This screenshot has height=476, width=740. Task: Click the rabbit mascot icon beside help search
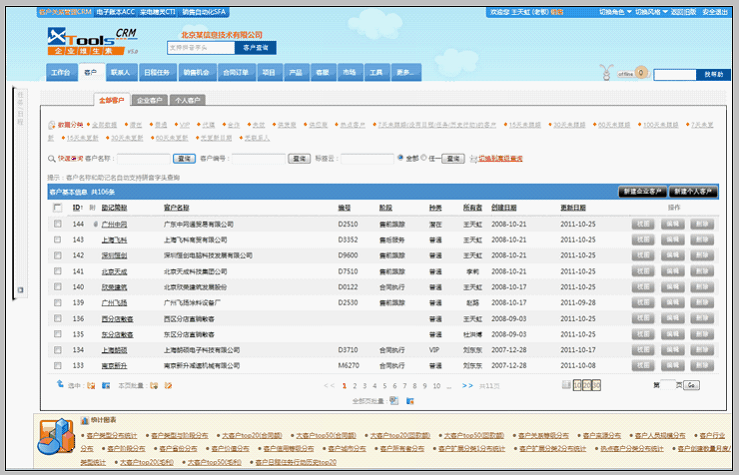click(x=605, y=72)
